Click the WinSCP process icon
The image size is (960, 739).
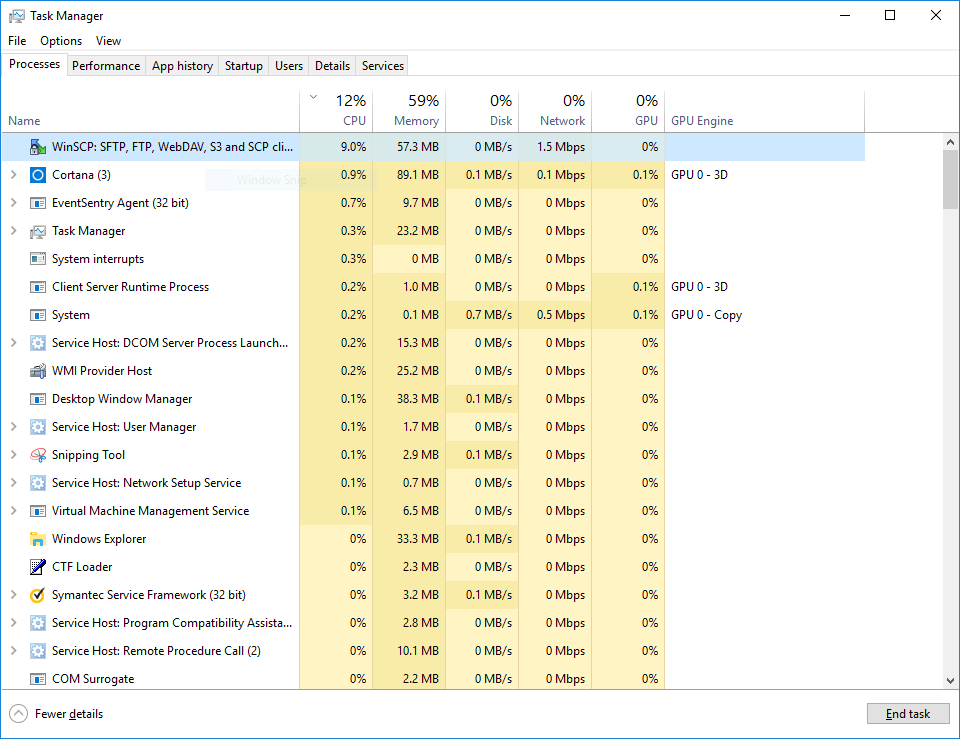[38, 147]
